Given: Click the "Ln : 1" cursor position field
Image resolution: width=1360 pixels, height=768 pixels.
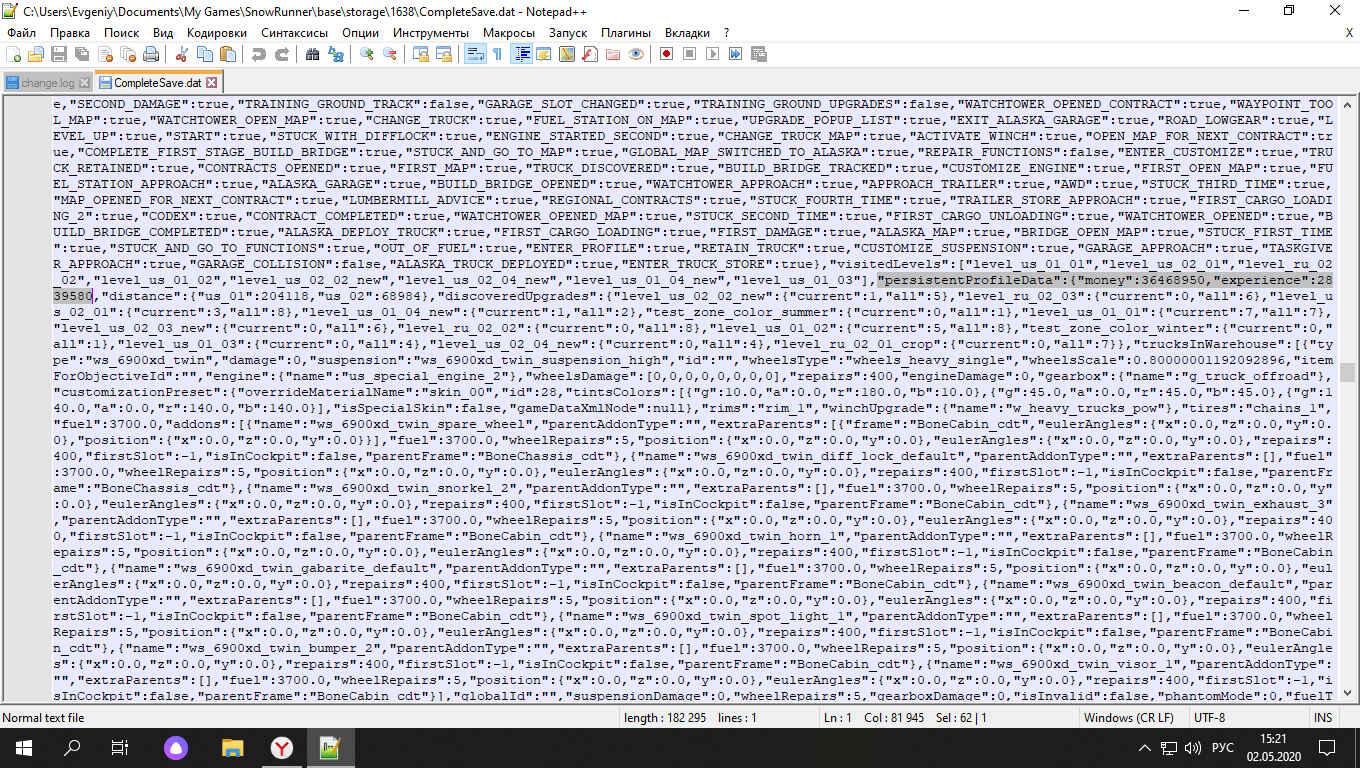Looking at the screenshot, I should tap(837, 717).
